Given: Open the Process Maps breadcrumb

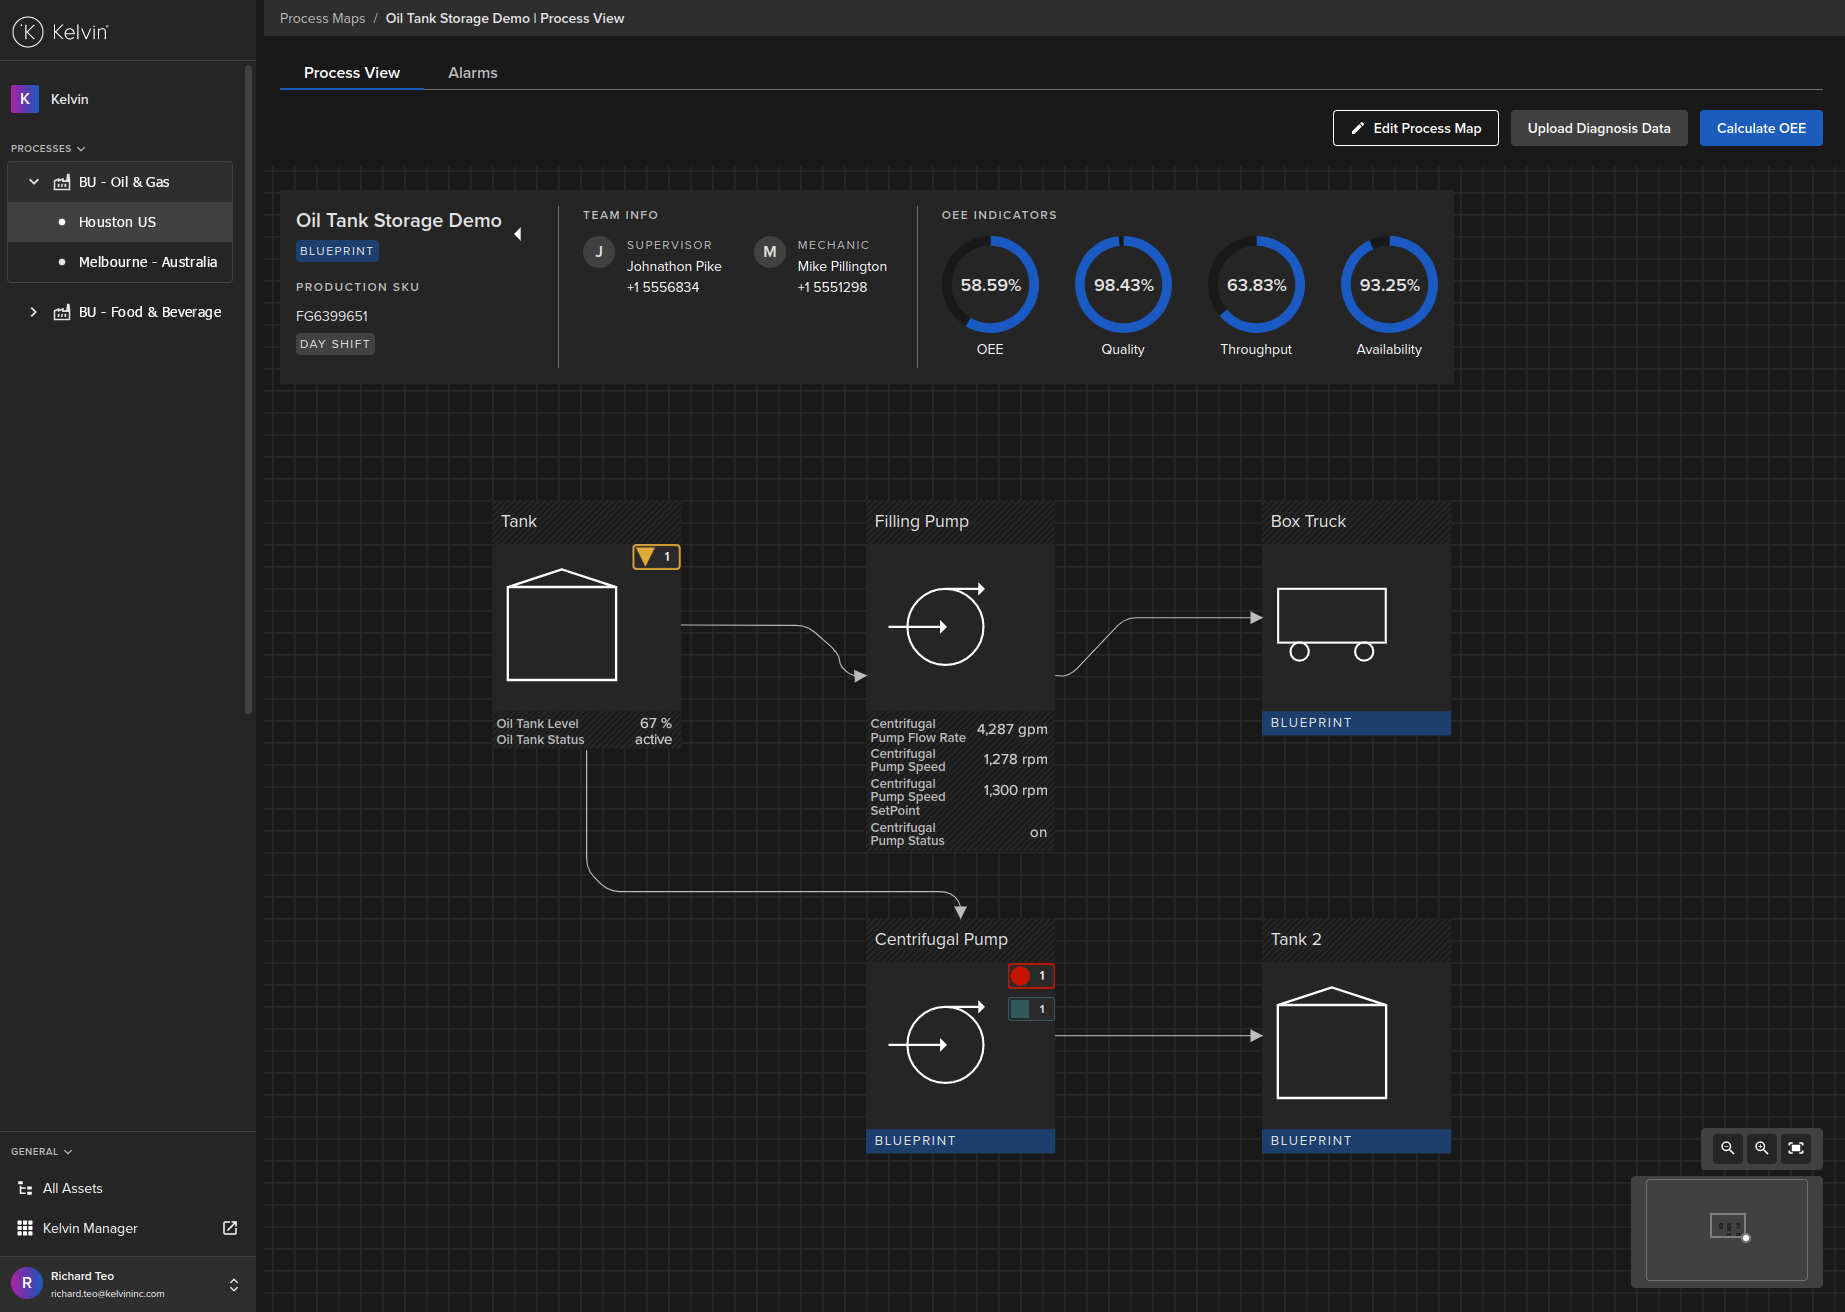Looking at the screenshot, I should point(322,18).
